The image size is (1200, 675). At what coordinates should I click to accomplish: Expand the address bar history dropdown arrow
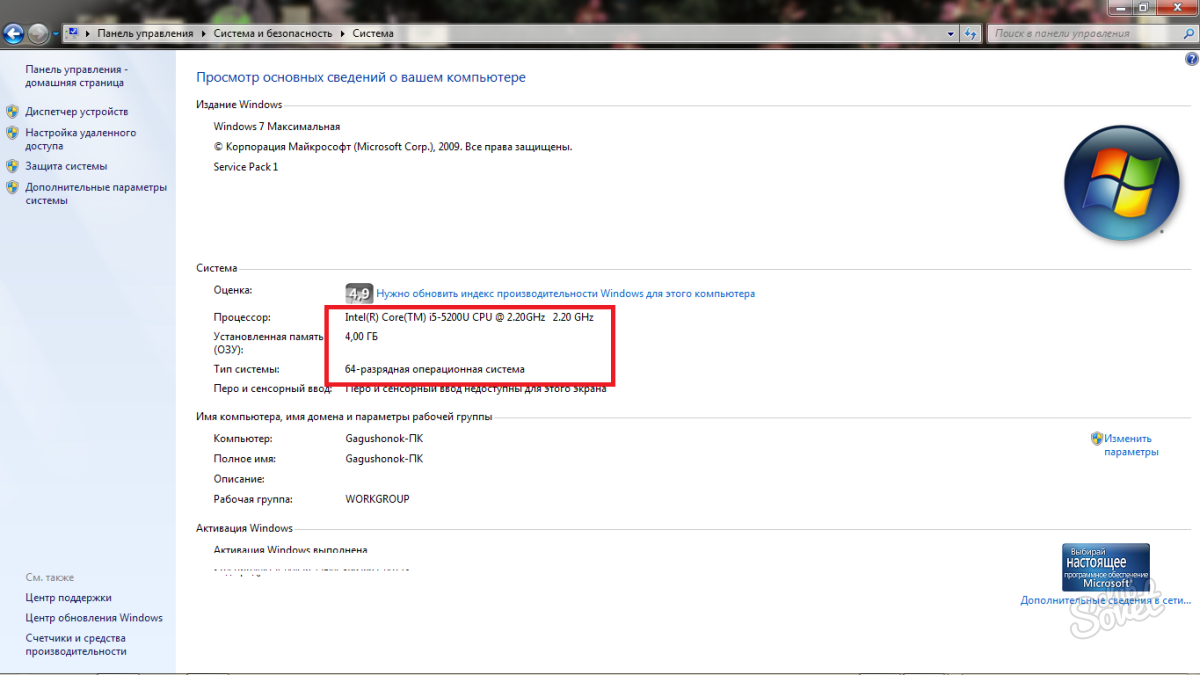(x=951, y=33)
